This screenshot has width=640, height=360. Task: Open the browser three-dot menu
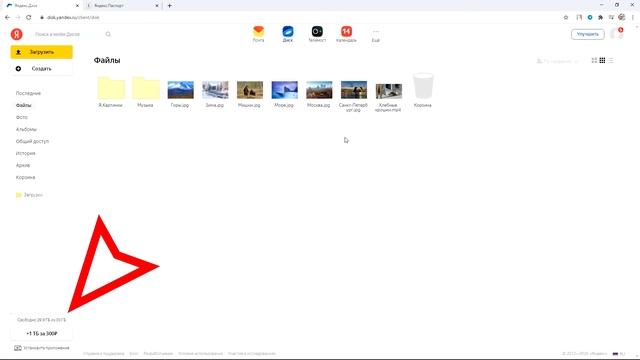633,18
